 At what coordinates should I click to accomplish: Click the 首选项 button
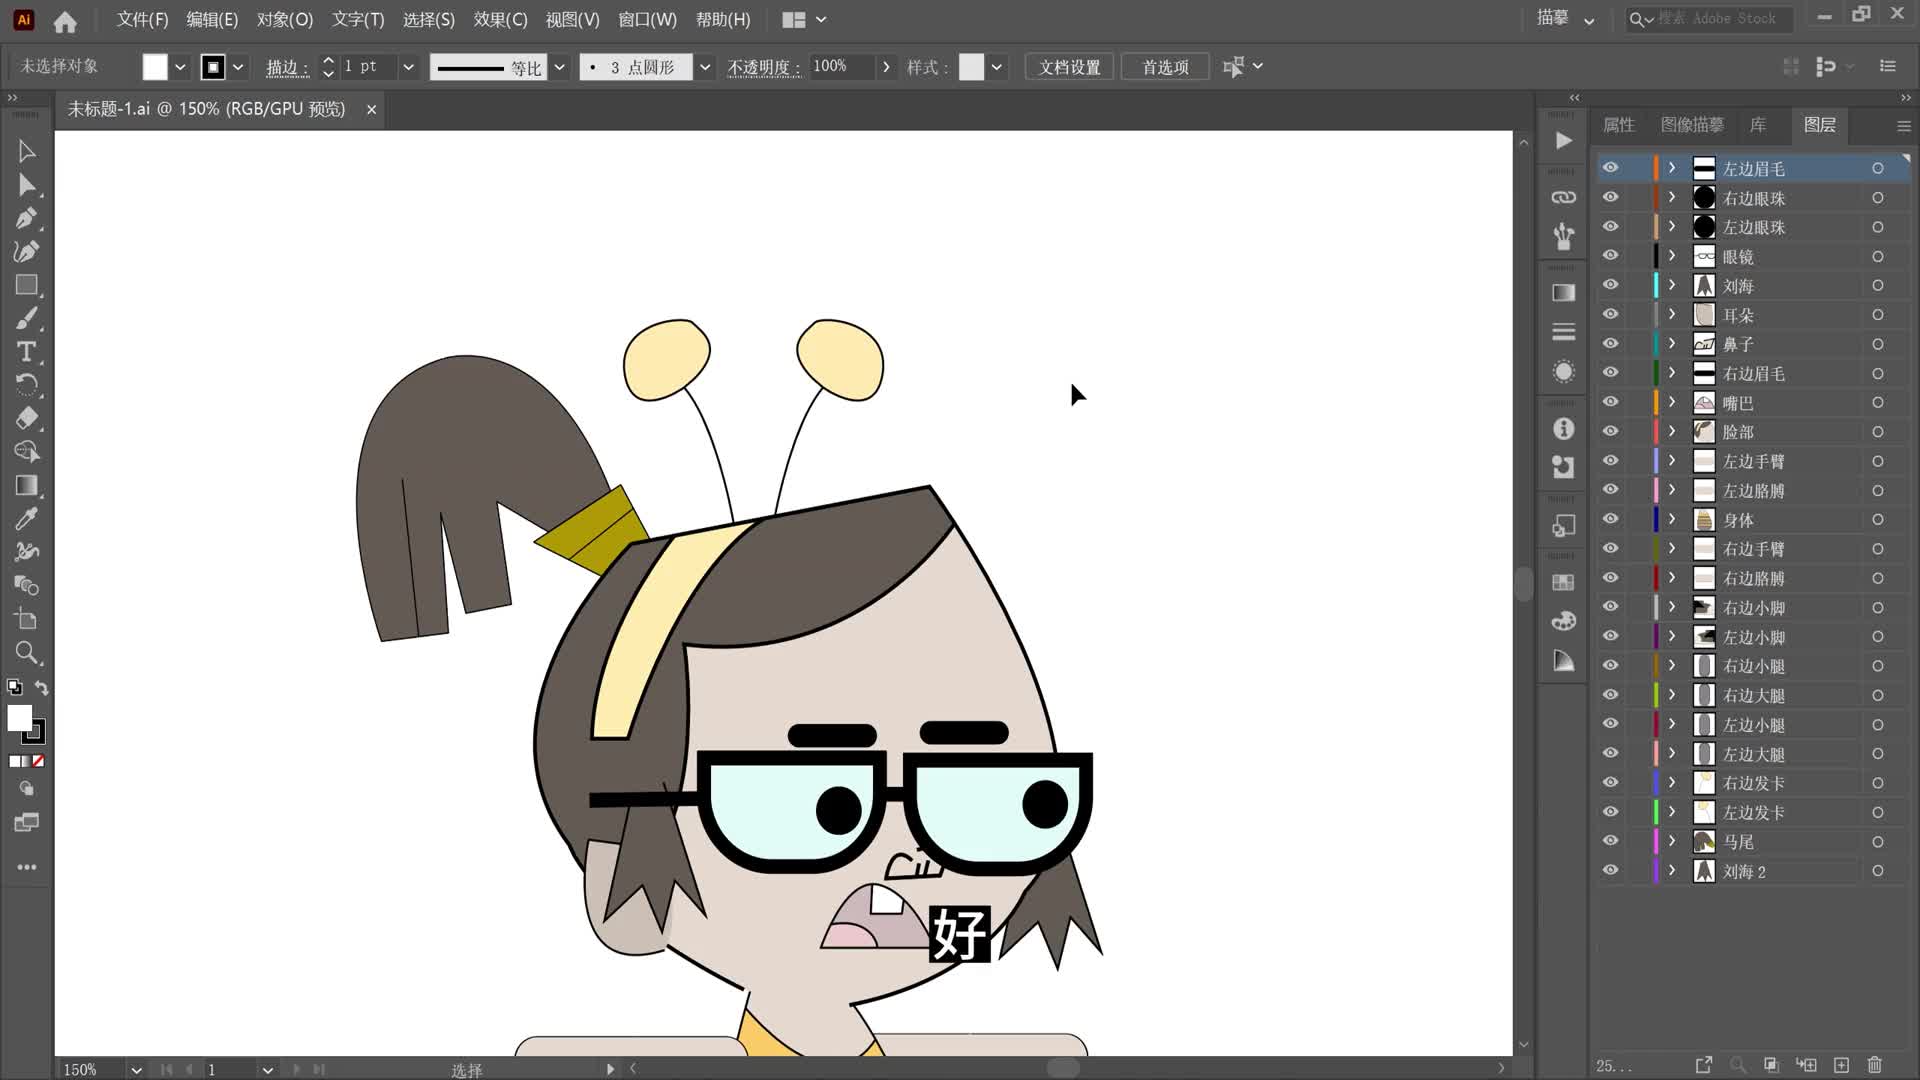[1165, 67]
